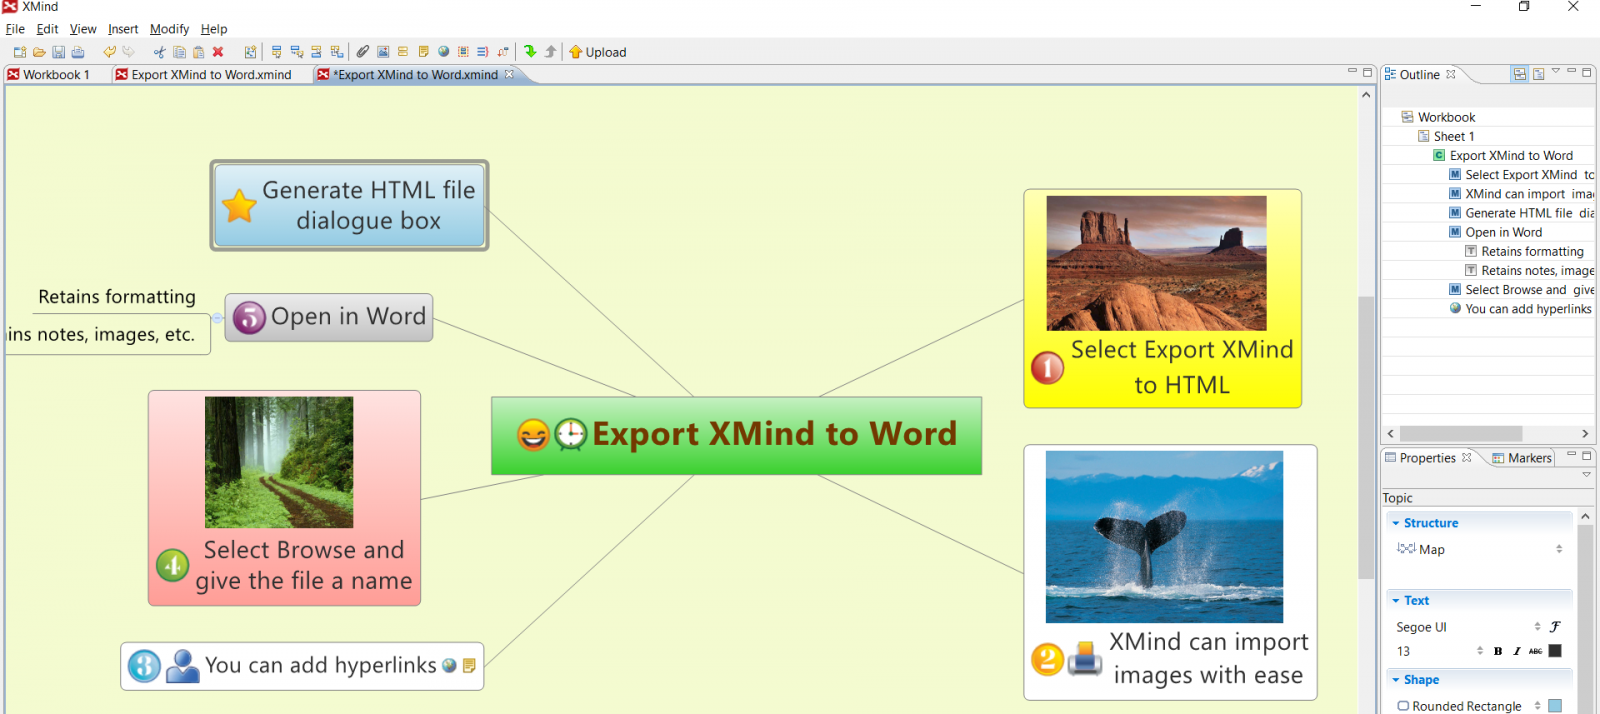Click the Copy toolbar icon

point(179,52)
